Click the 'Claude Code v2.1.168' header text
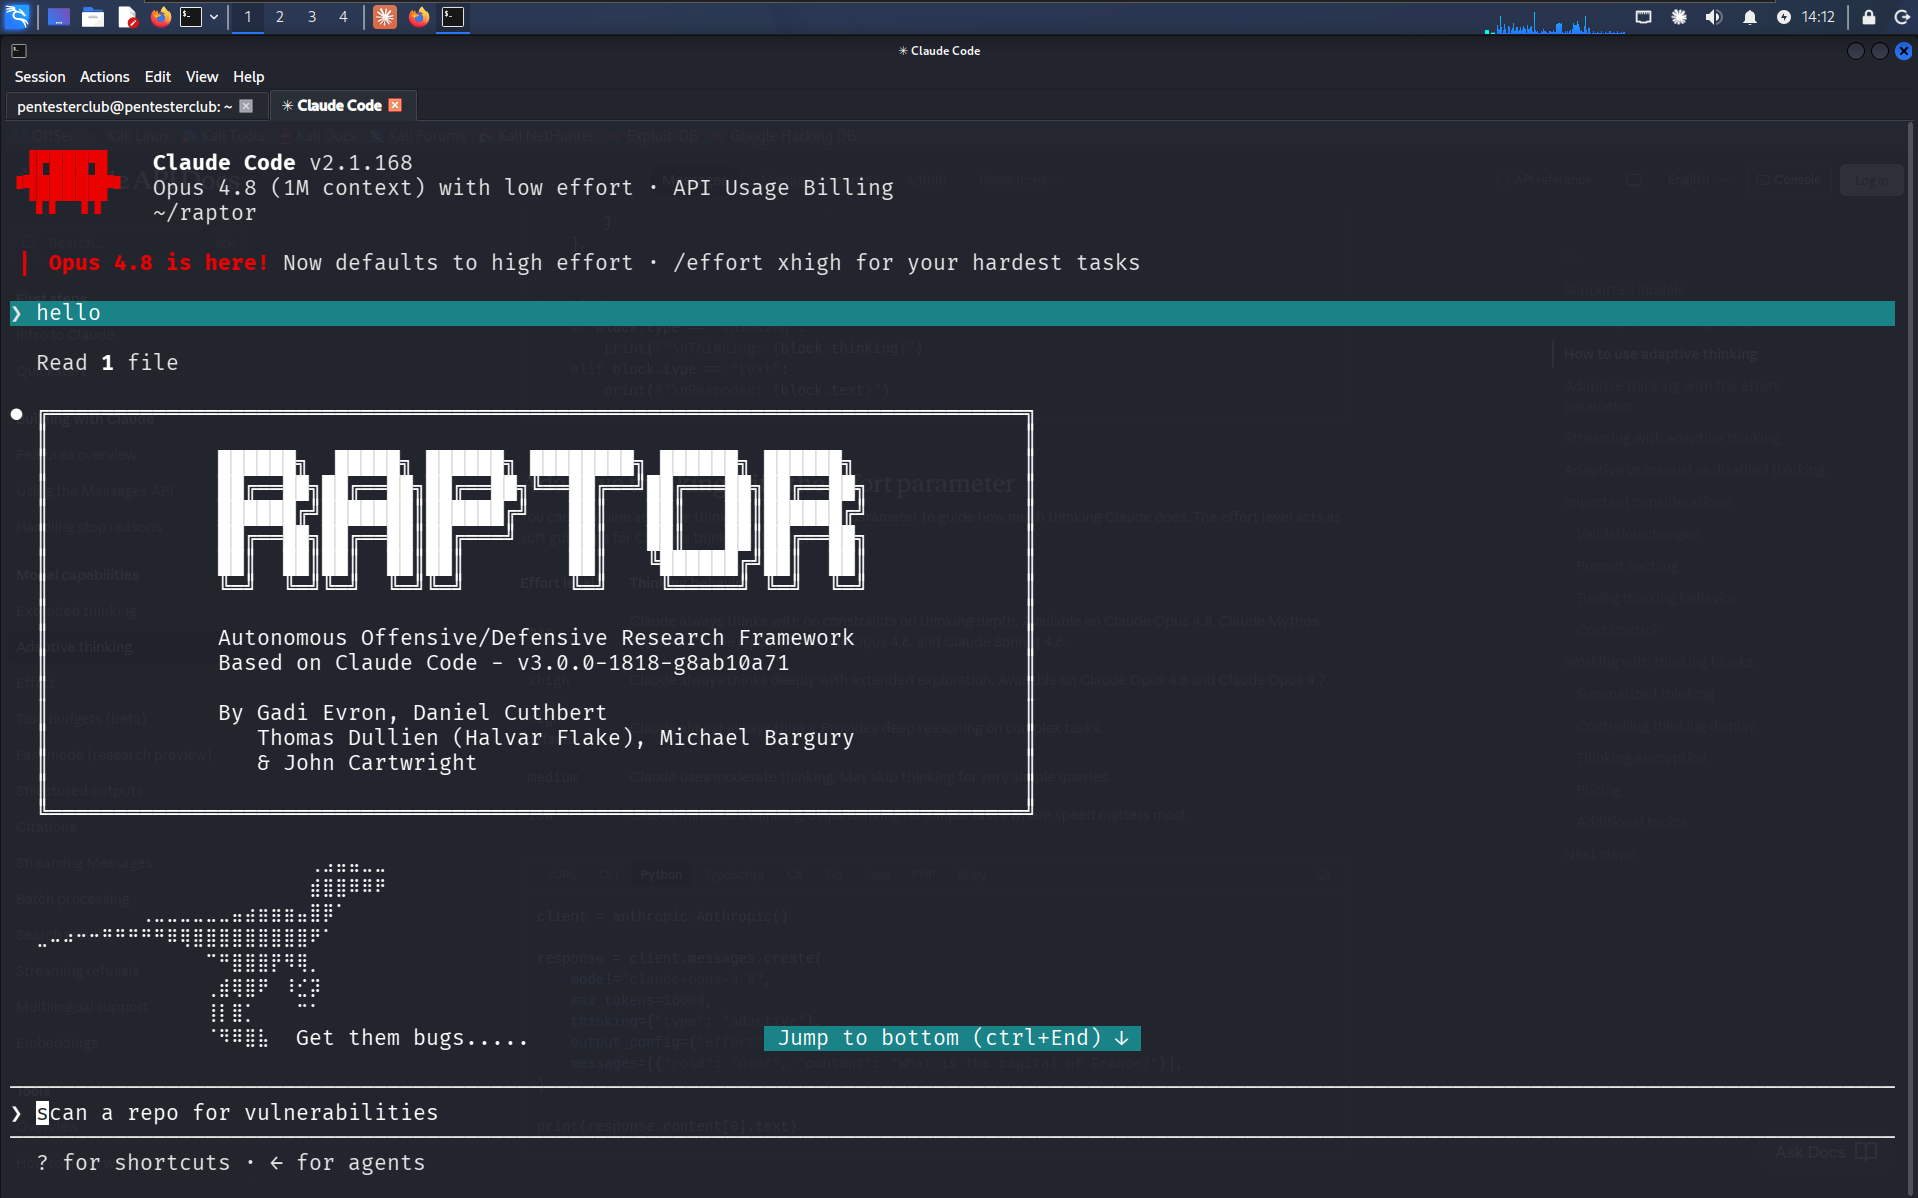 (282, 163)
